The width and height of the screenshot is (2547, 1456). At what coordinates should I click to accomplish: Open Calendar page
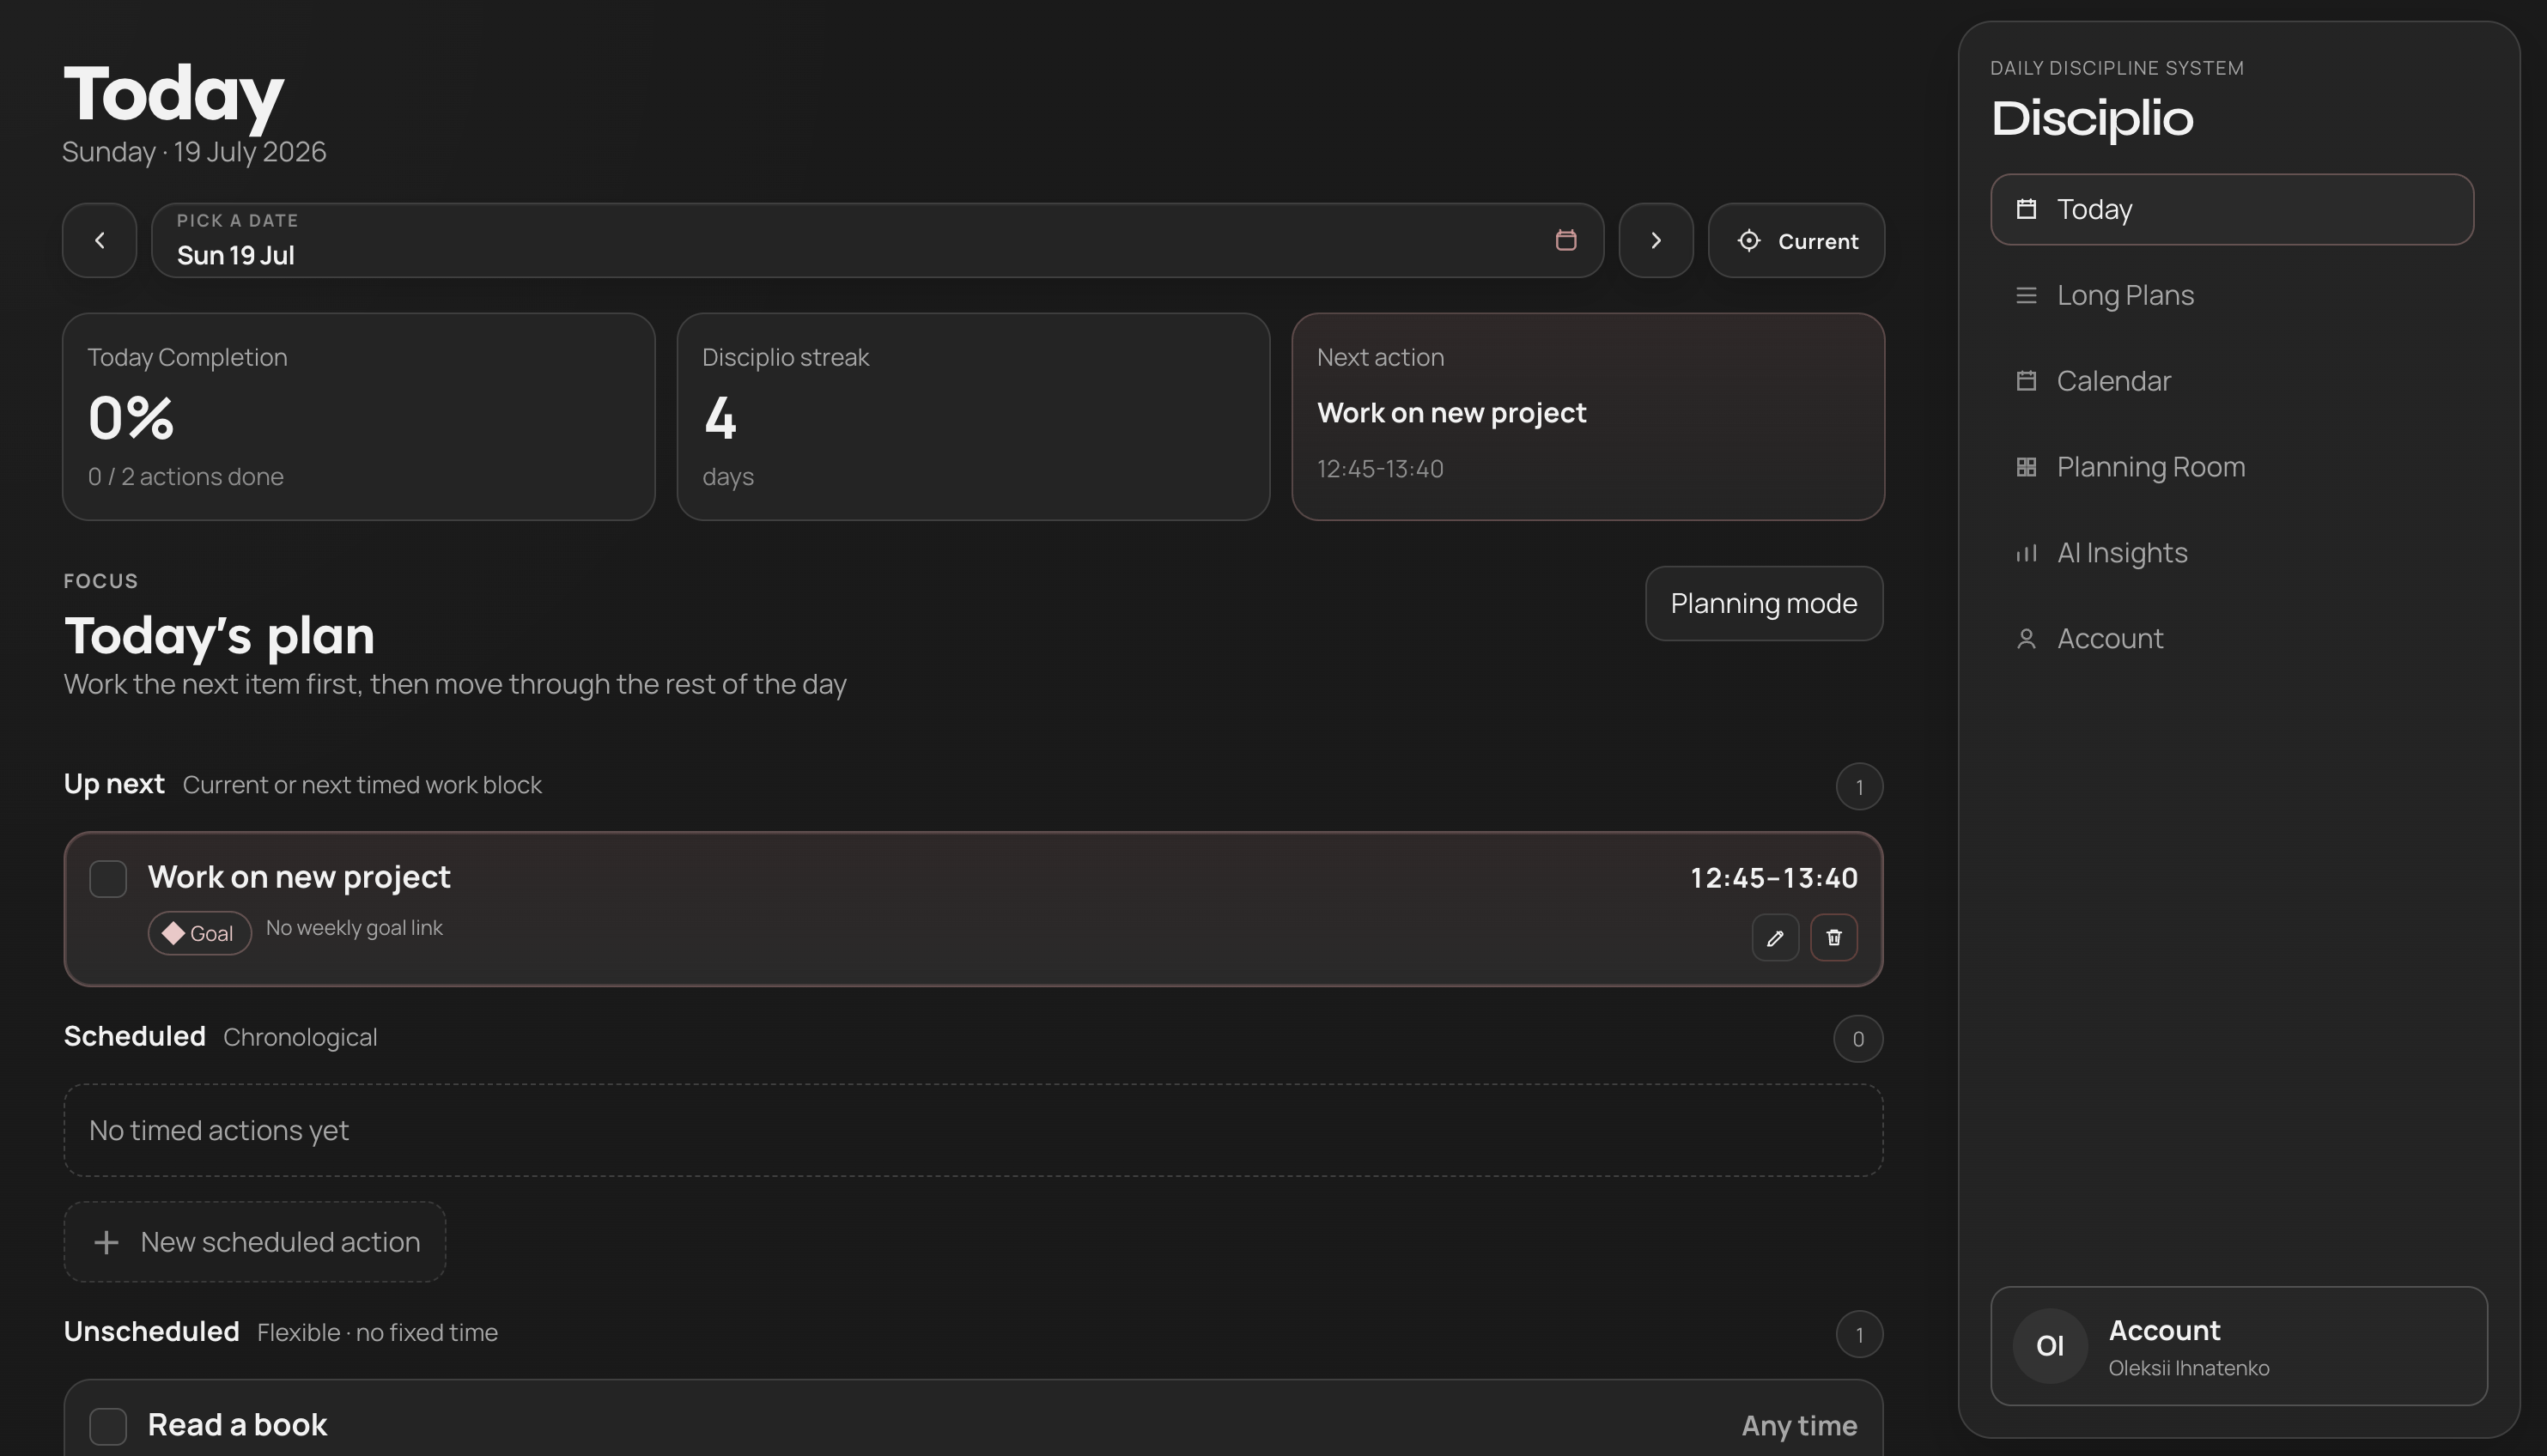pyautogui.click(x=2232, y=381)
